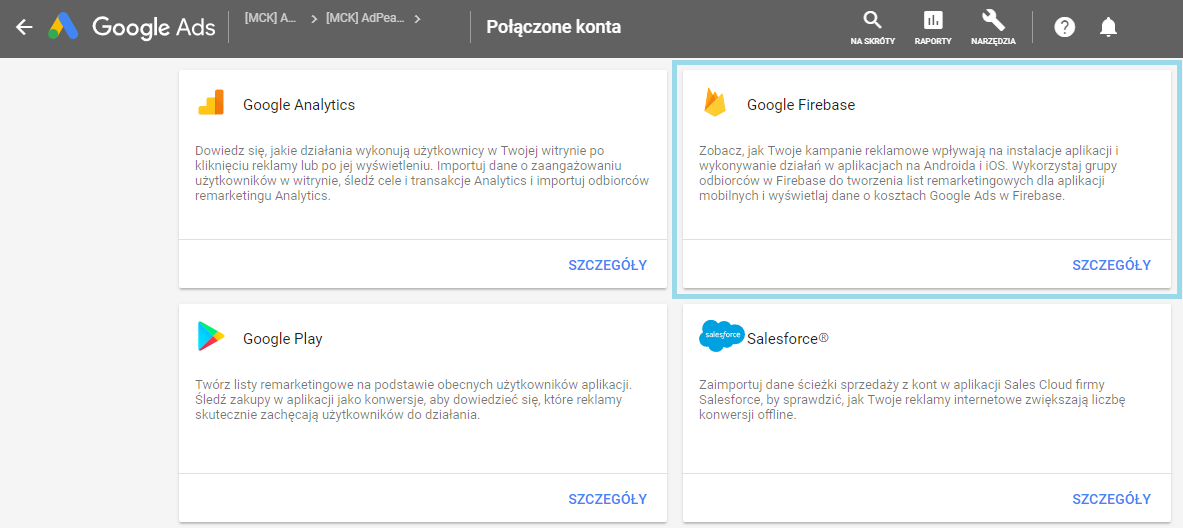1183x528 pixels.
Task: Click the Google Play triangle logo
Action: tap(211, 336)
